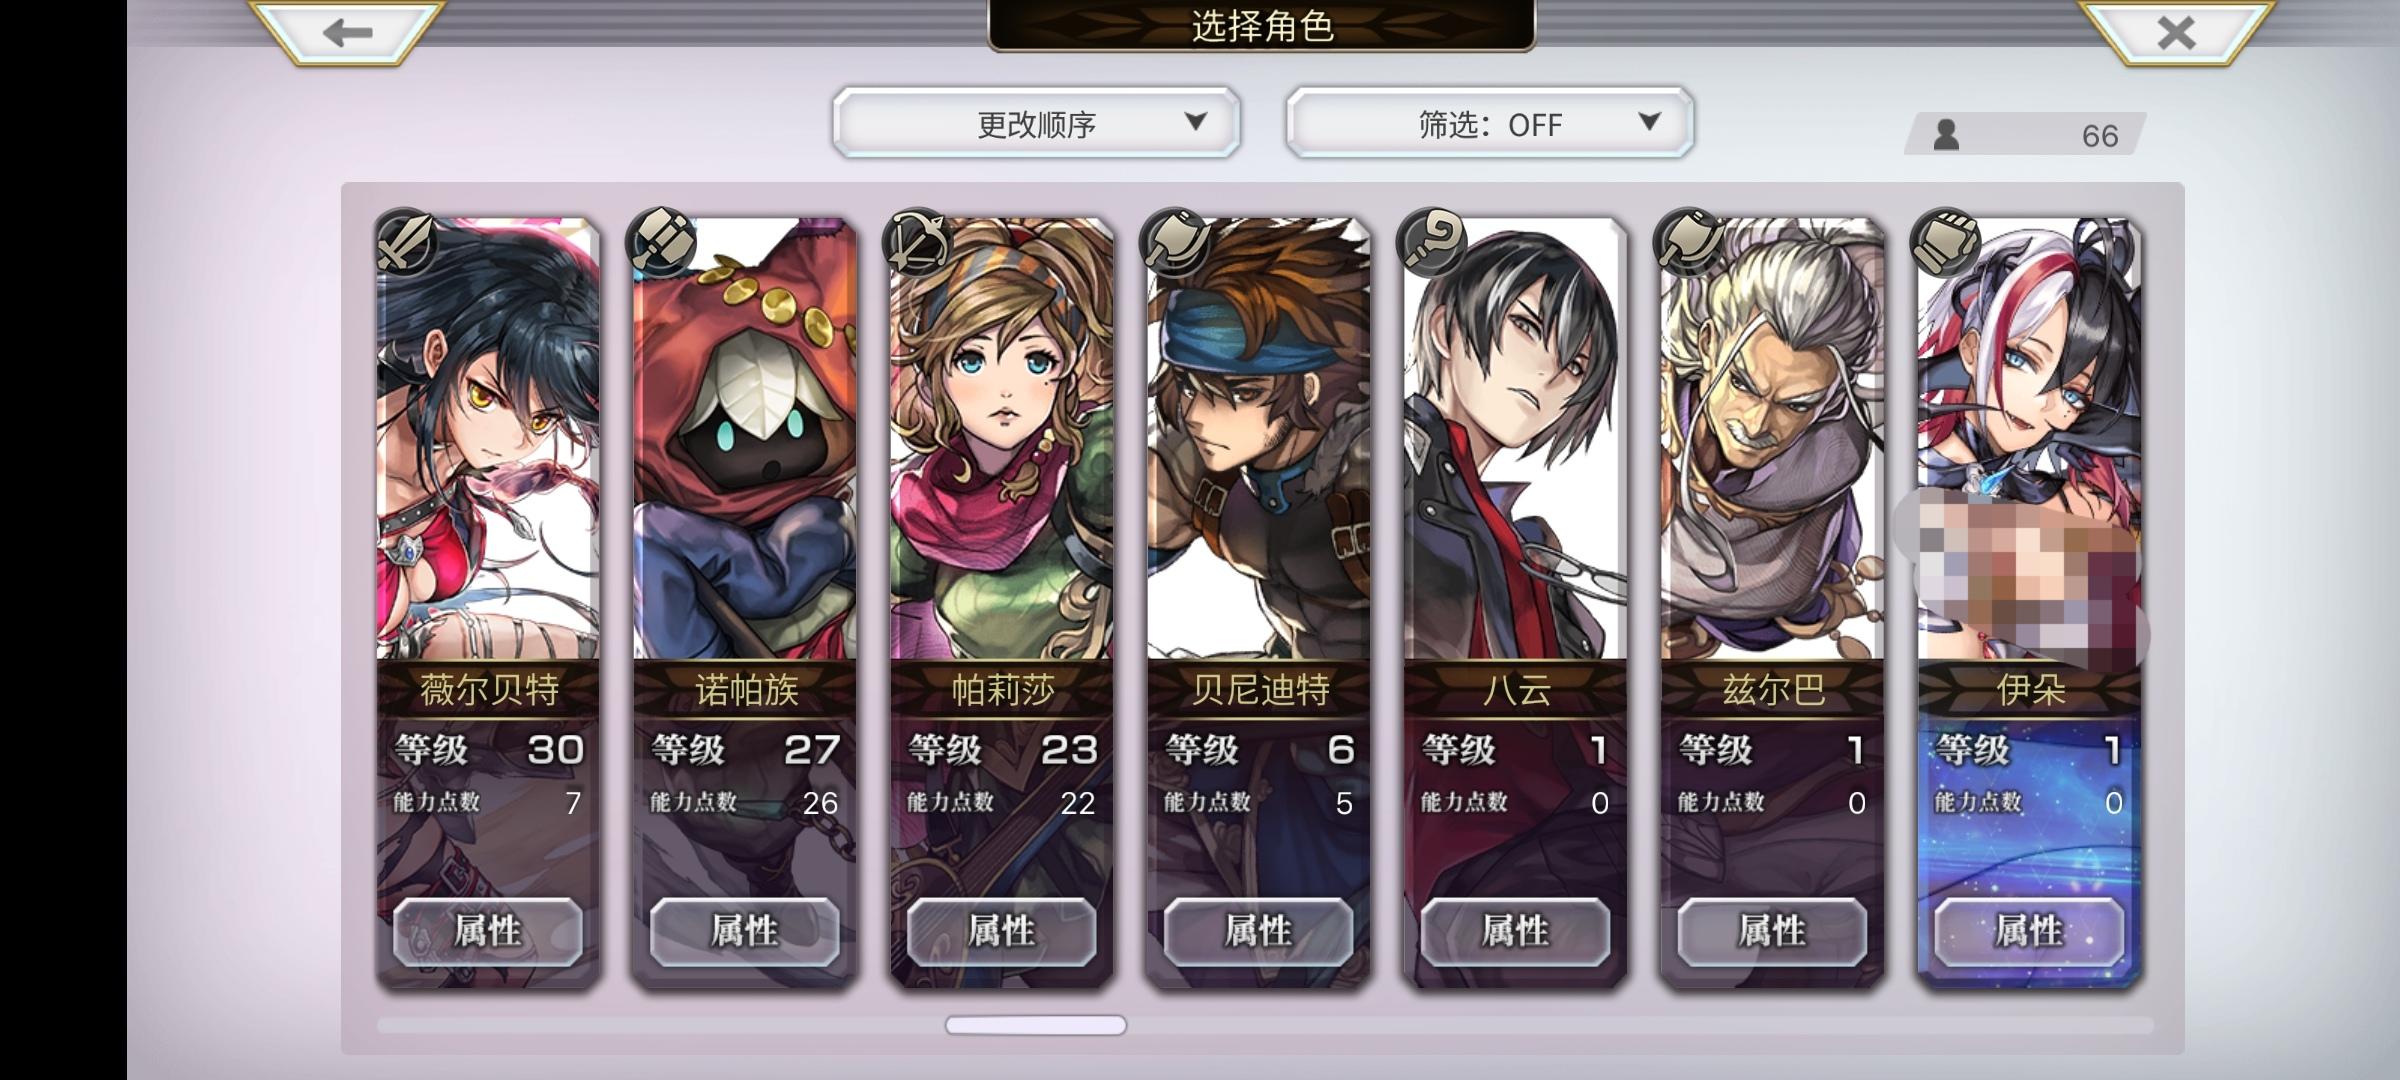Screen dimensions: 2400x1080
Task: Tap the bow class icon on 帕莉莎's card
Action: [918, 241]
